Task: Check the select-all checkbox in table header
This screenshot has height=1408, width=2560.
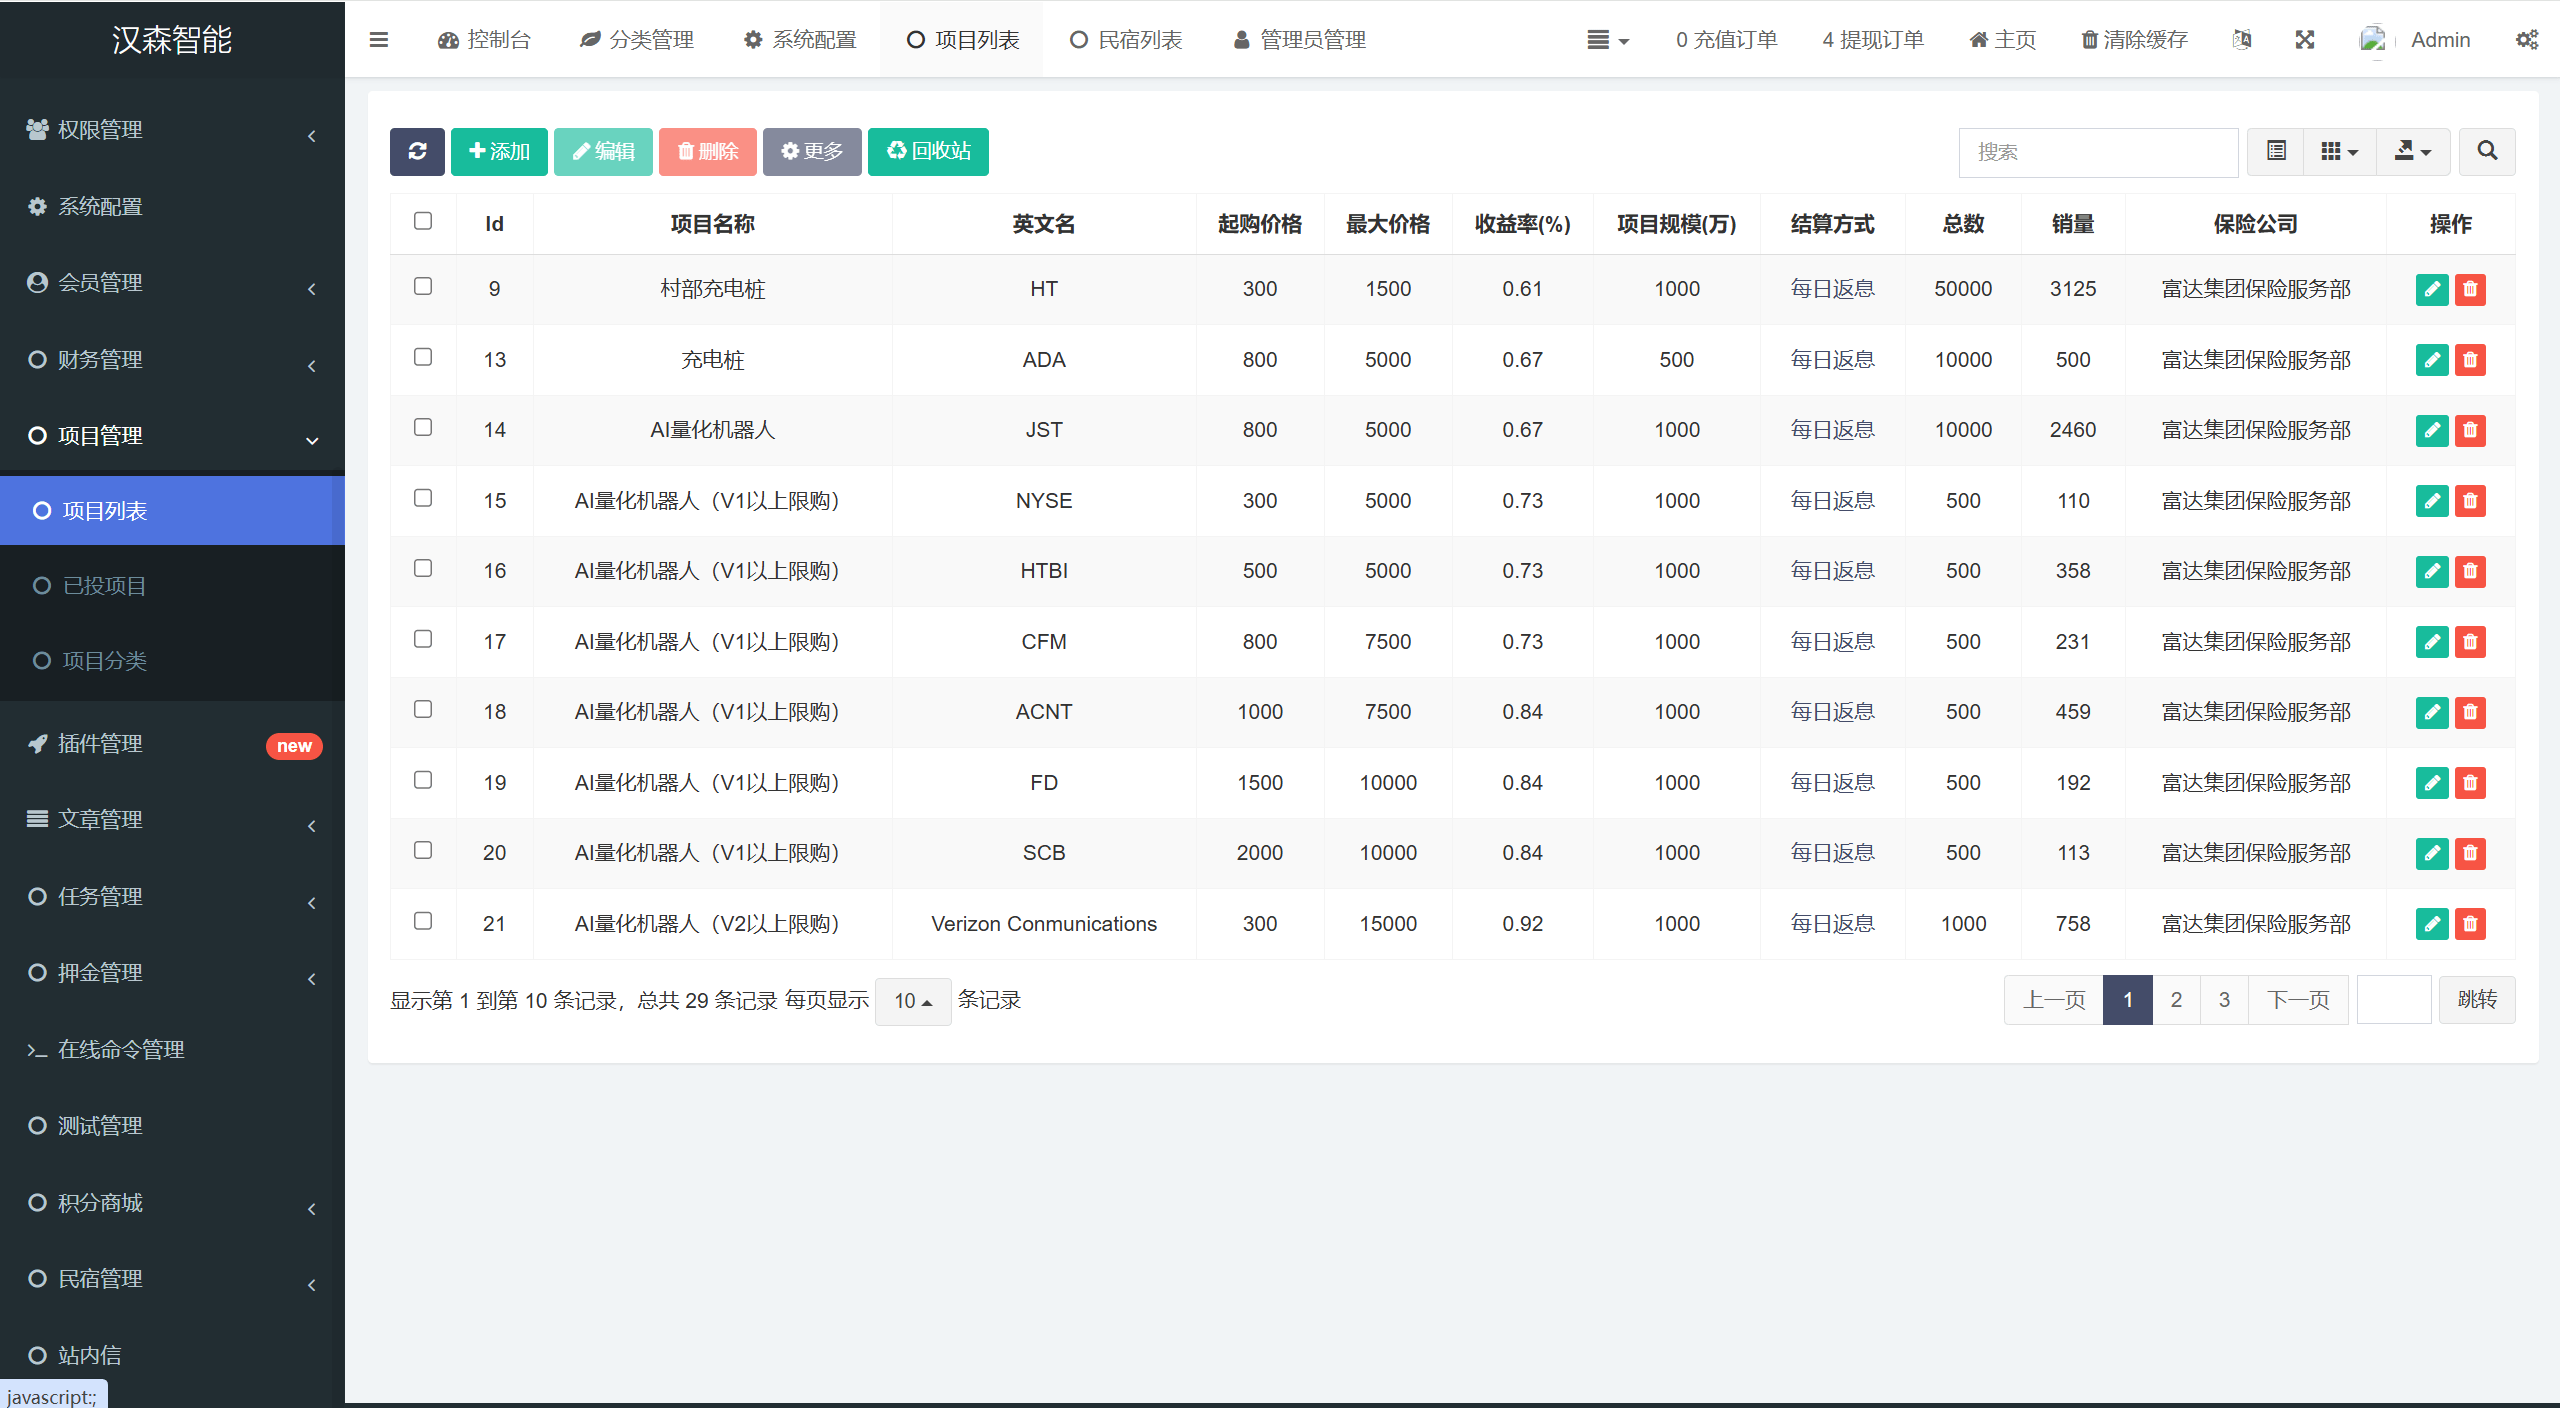Action: click(x=423, y=221)
